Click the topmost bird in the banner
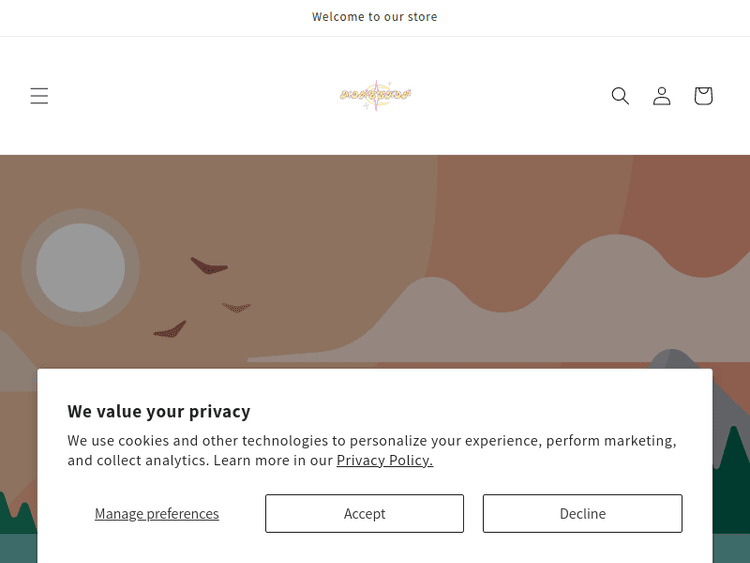This screenshot has width=750, height=563. coord(209,266)
